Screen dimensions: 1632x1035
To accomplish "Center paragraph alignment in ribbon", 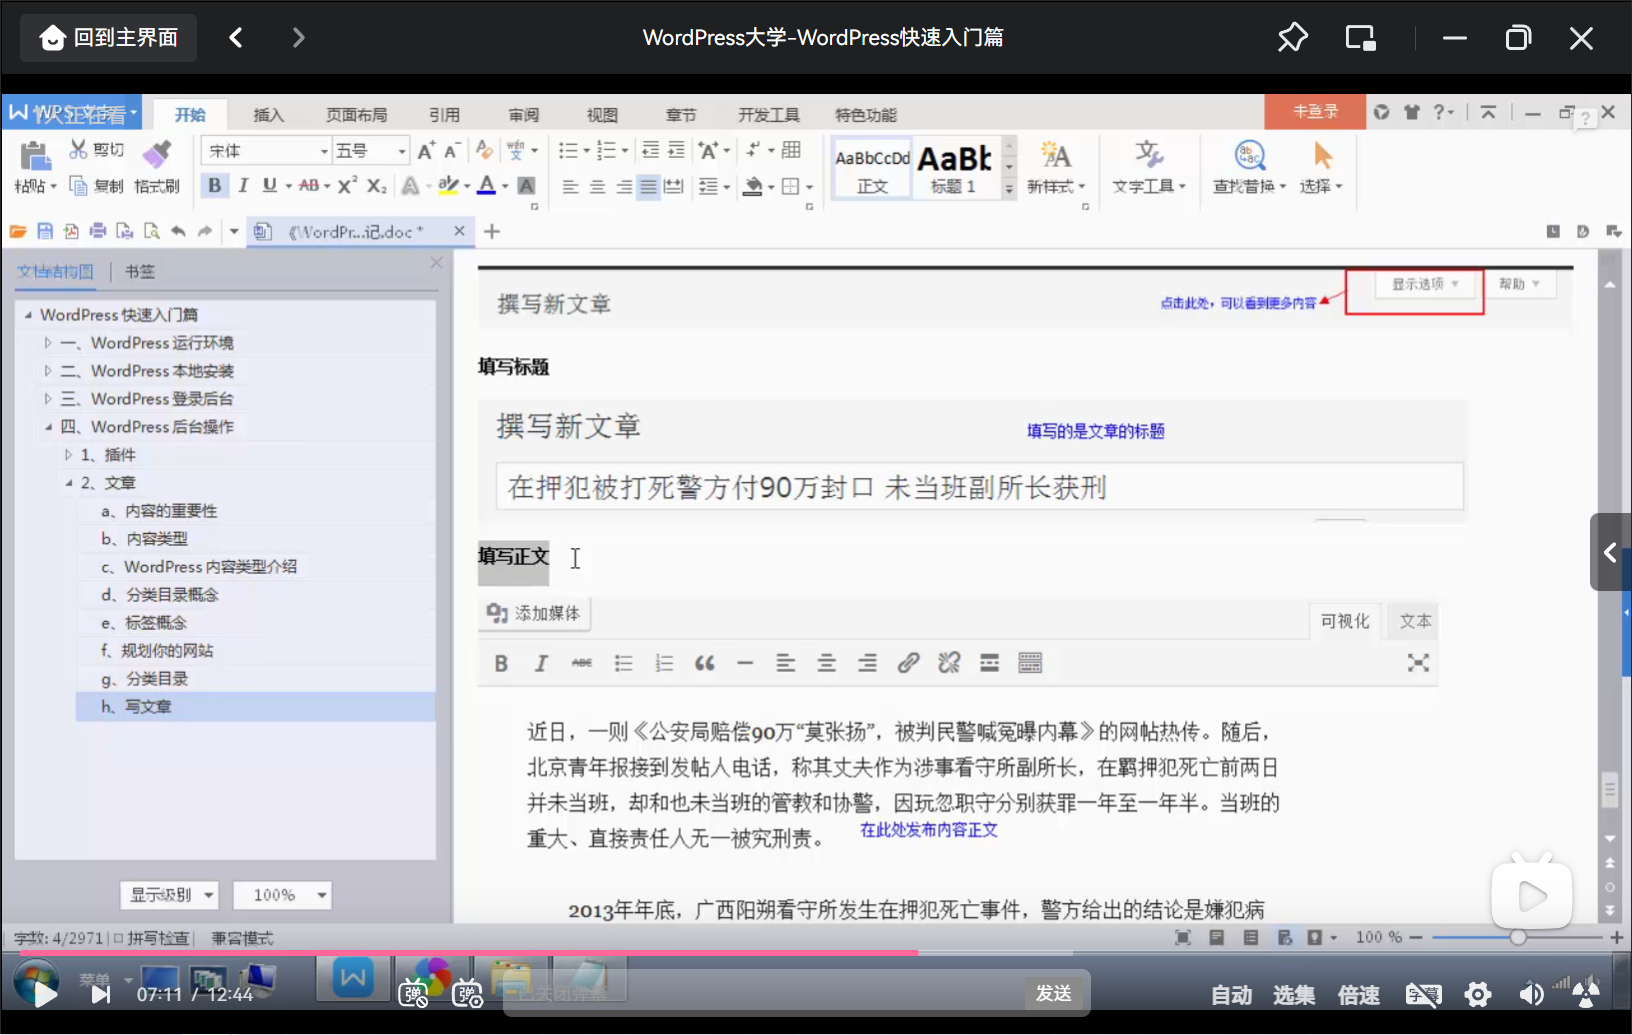I will coord(597,187).
